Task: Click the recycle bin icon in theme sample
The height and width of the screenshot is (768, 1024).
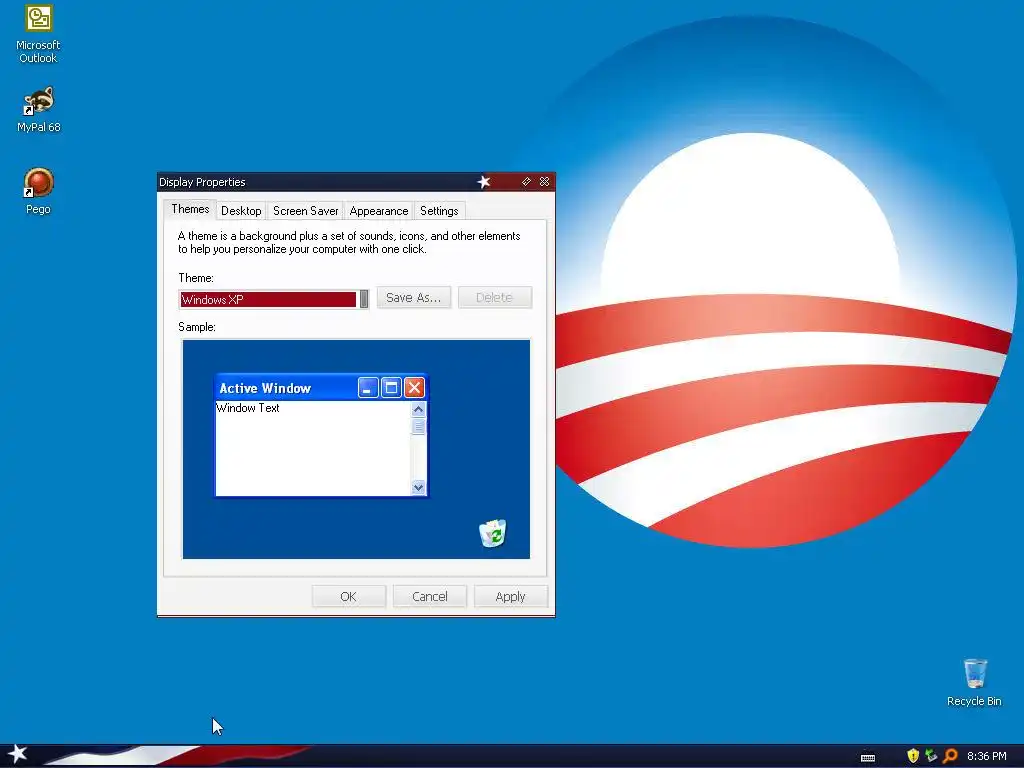Action: (492, 533)
